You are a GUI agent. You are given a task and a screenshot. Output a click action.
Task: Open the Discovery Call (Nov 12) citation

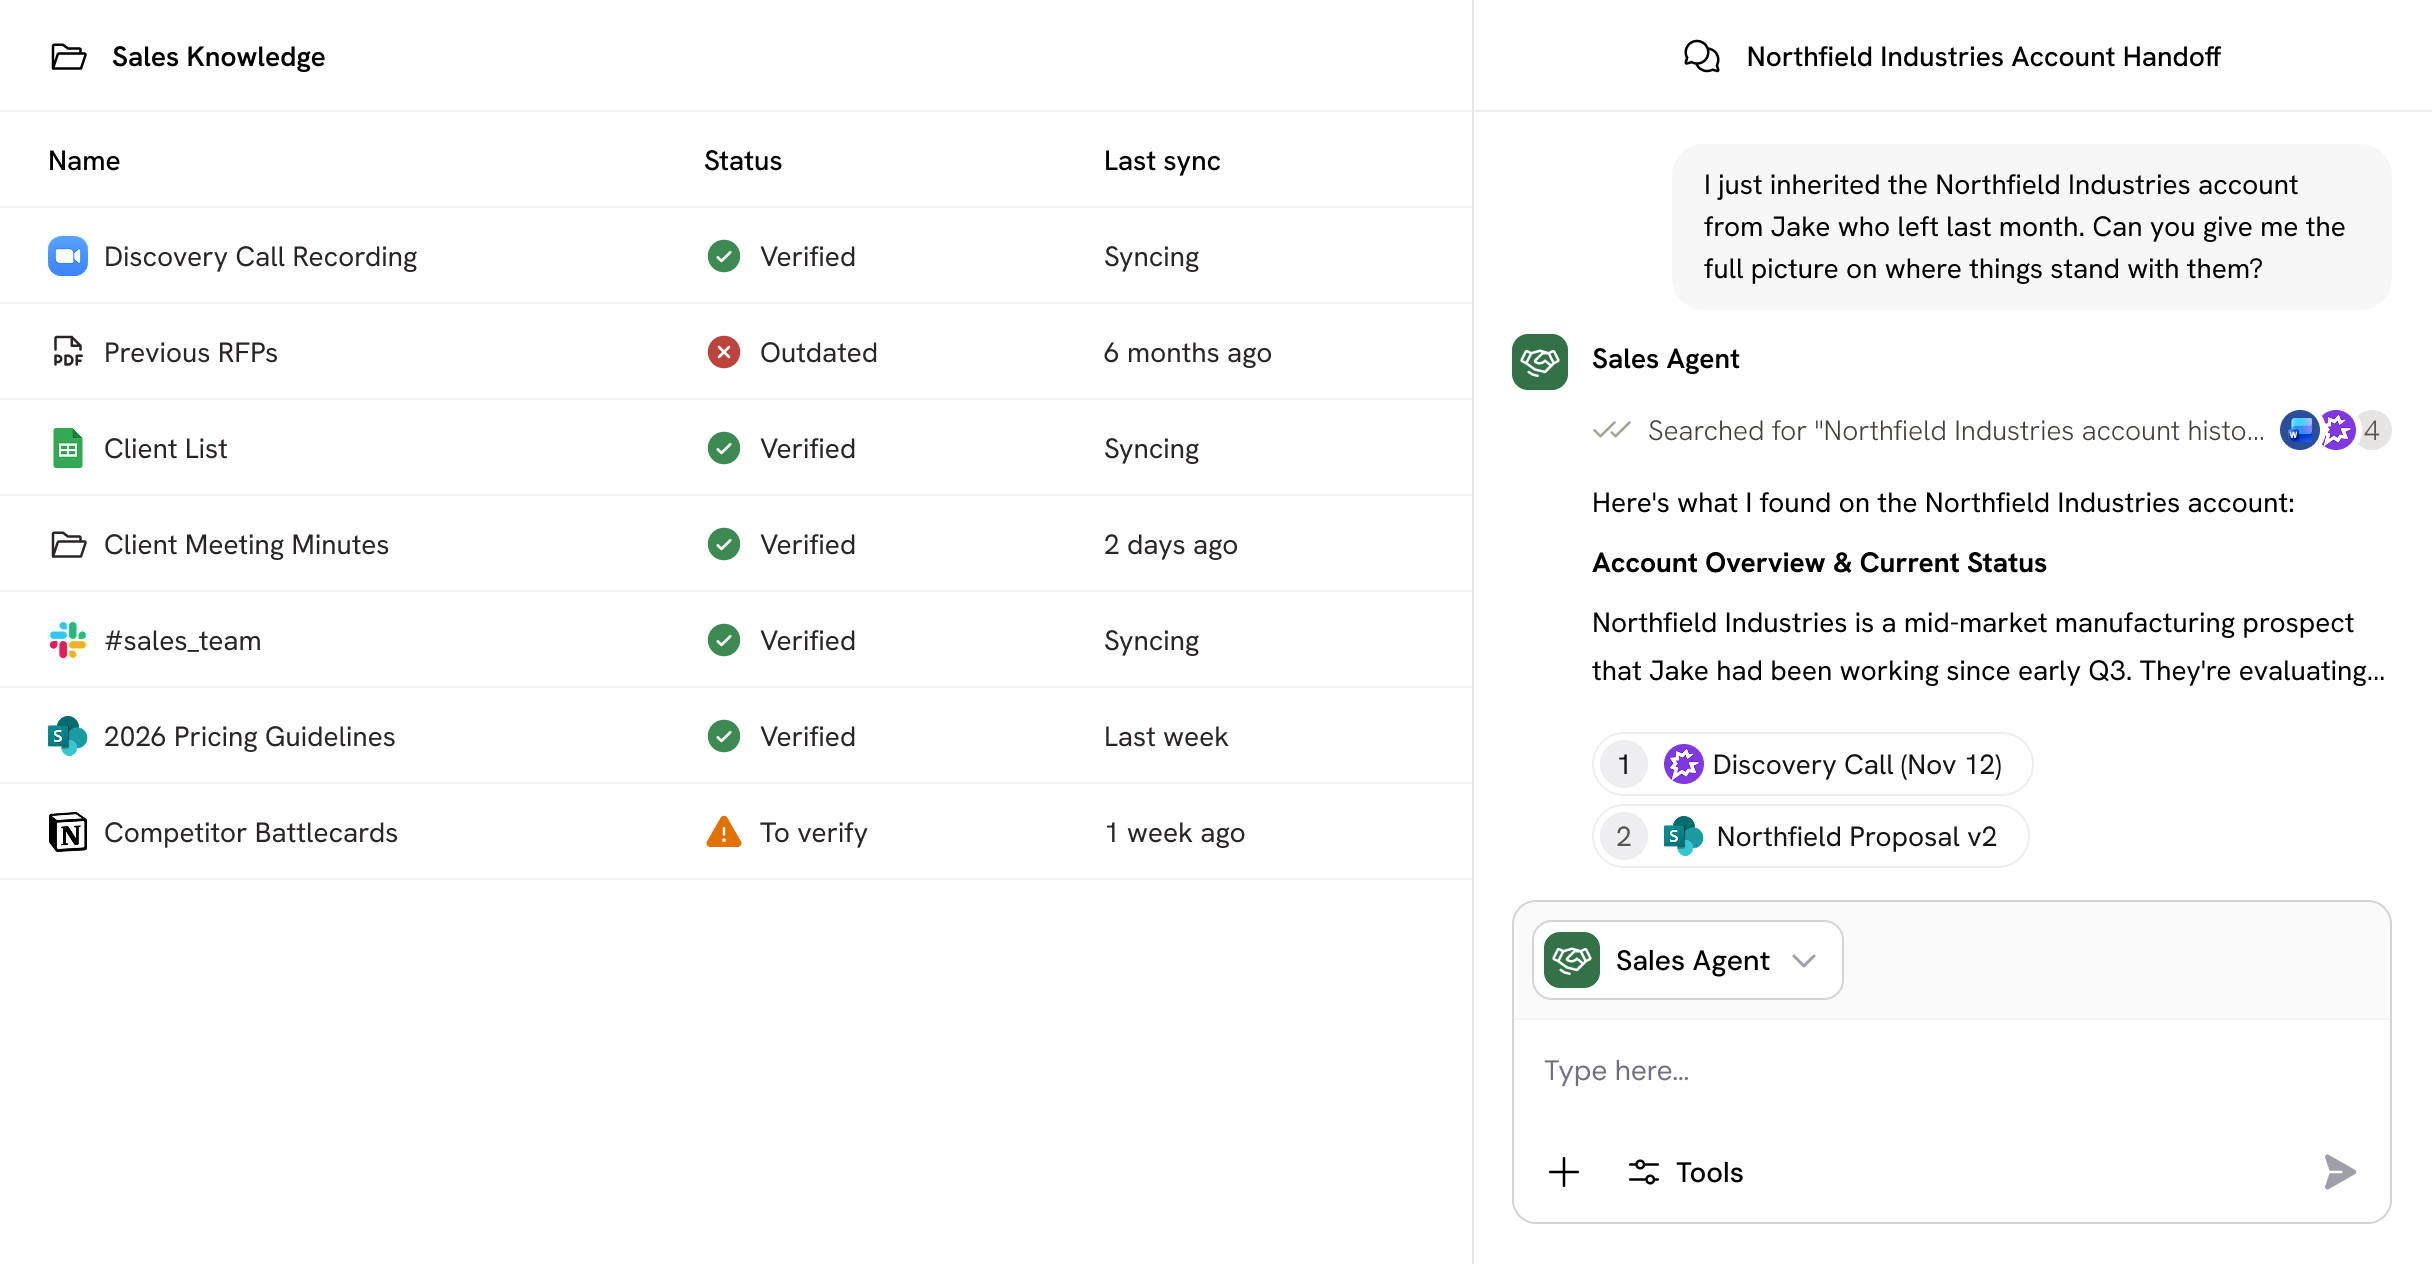click(x=1811, y=764)
